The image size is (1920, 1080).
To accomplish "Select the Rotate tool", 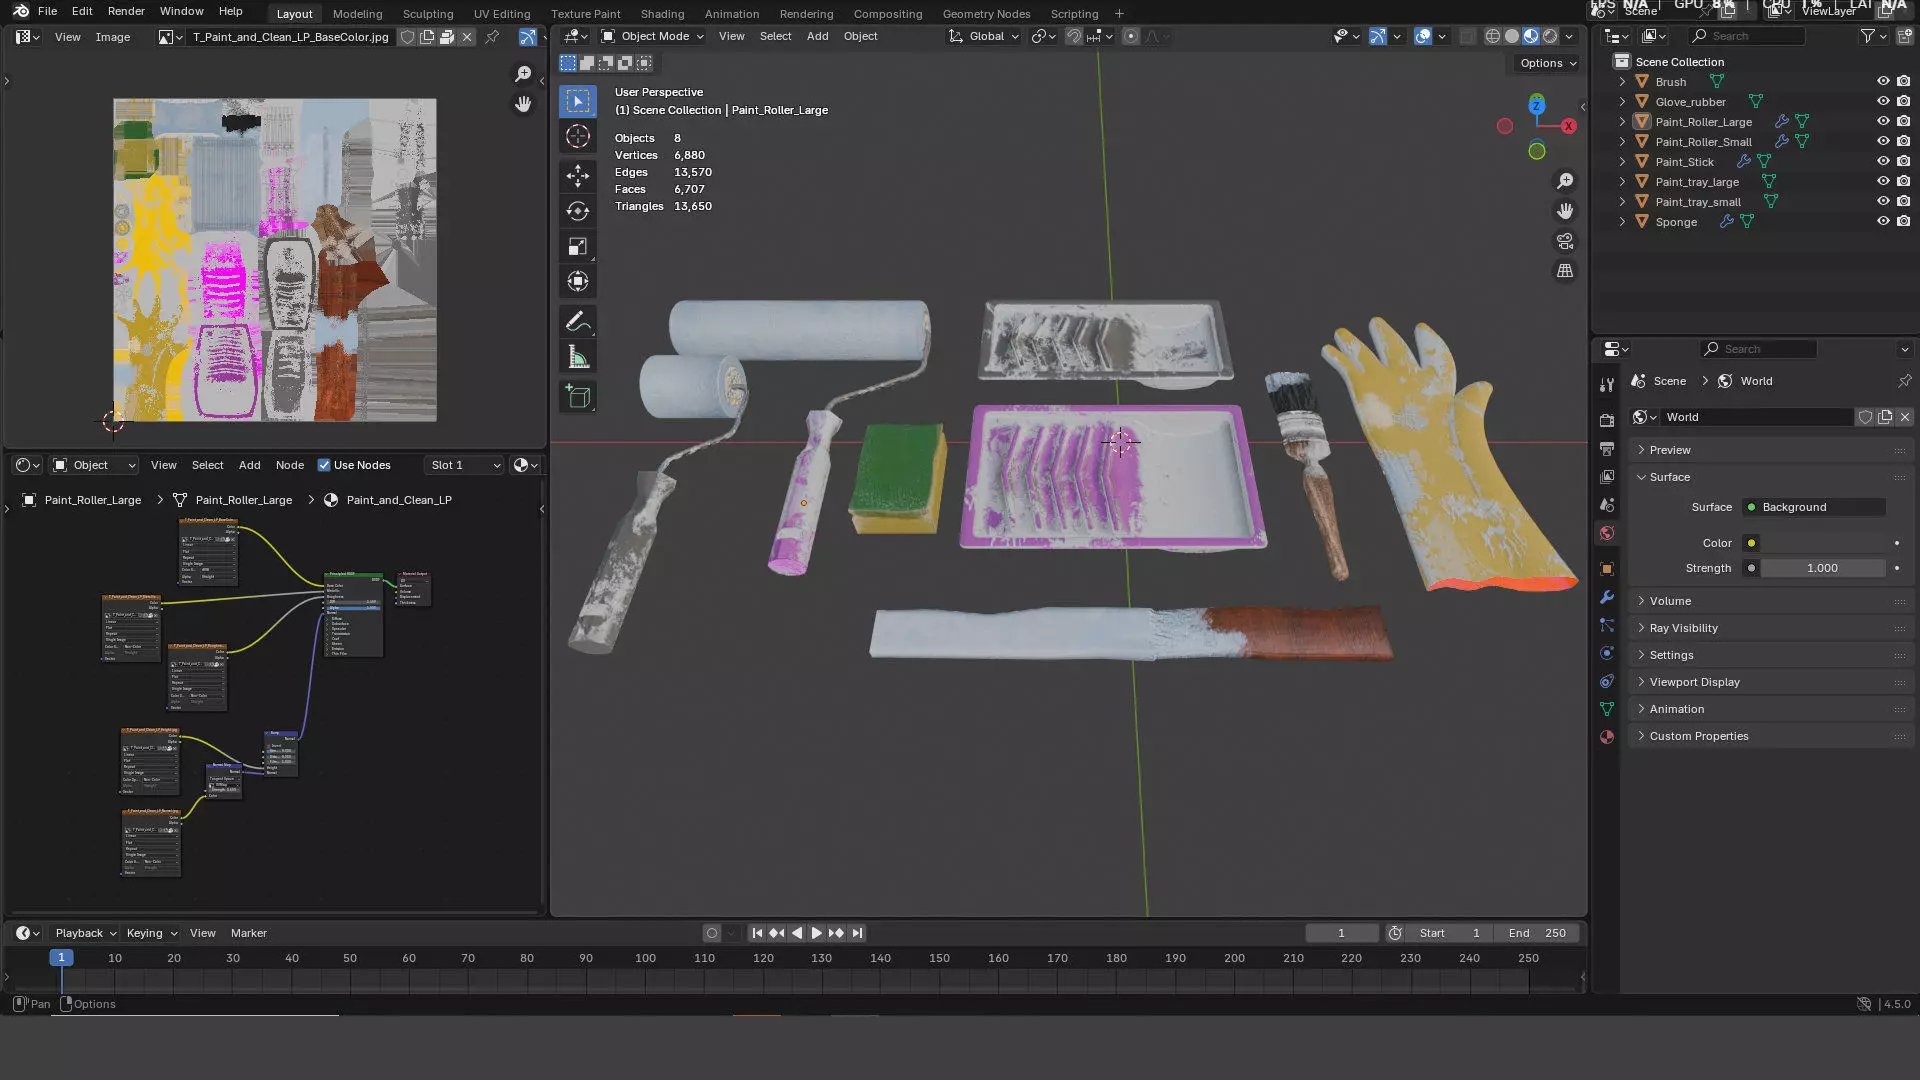I will tap(578, 212).
